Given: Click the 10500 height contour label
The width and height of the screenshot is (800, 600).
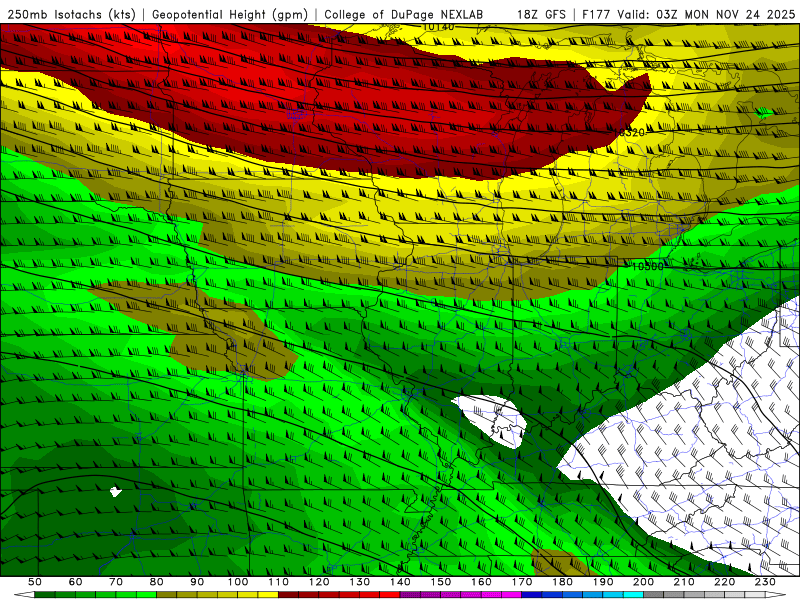Looking at the screenshot, I should [x=647, y=266].
